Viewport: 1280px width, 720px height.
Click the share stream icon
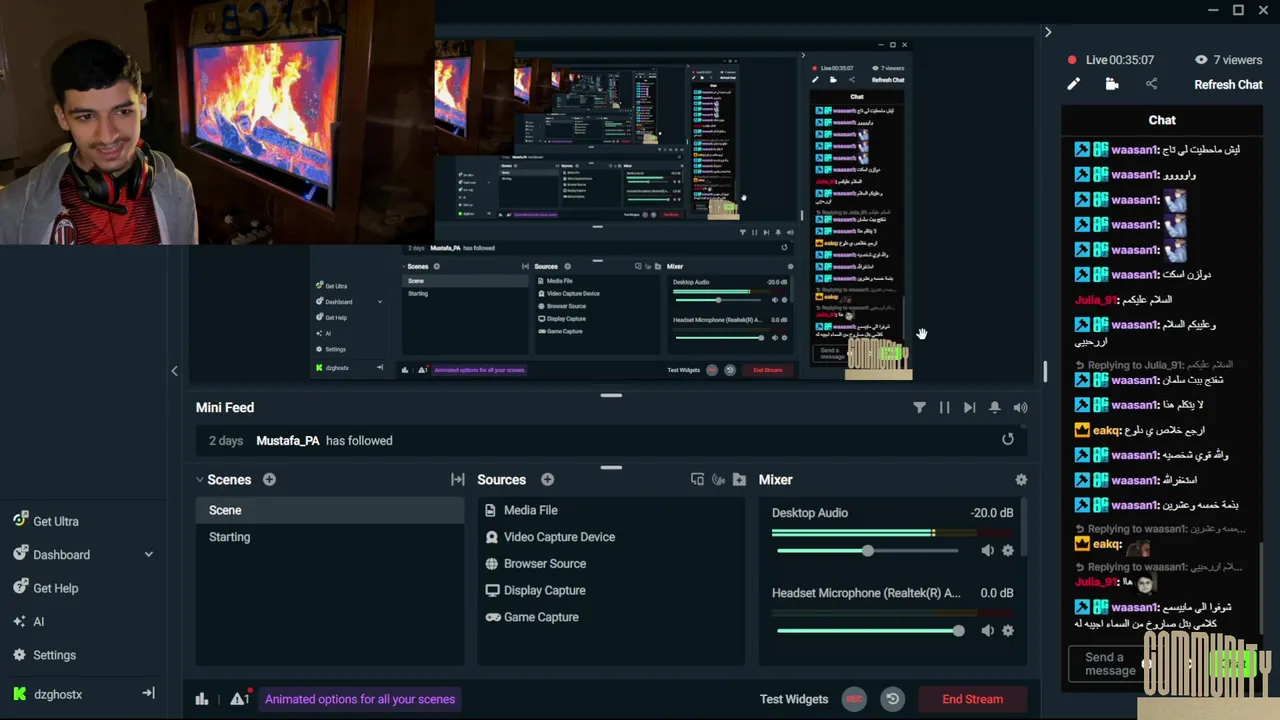click(x=1151, y=84)
